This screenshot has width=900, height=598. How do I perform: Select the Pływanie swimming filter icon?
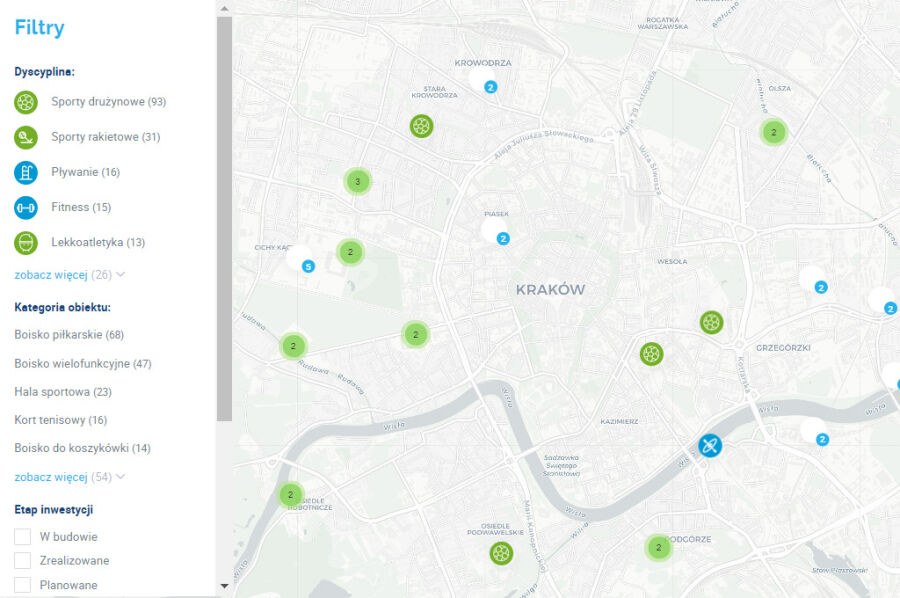pos(24,172)
